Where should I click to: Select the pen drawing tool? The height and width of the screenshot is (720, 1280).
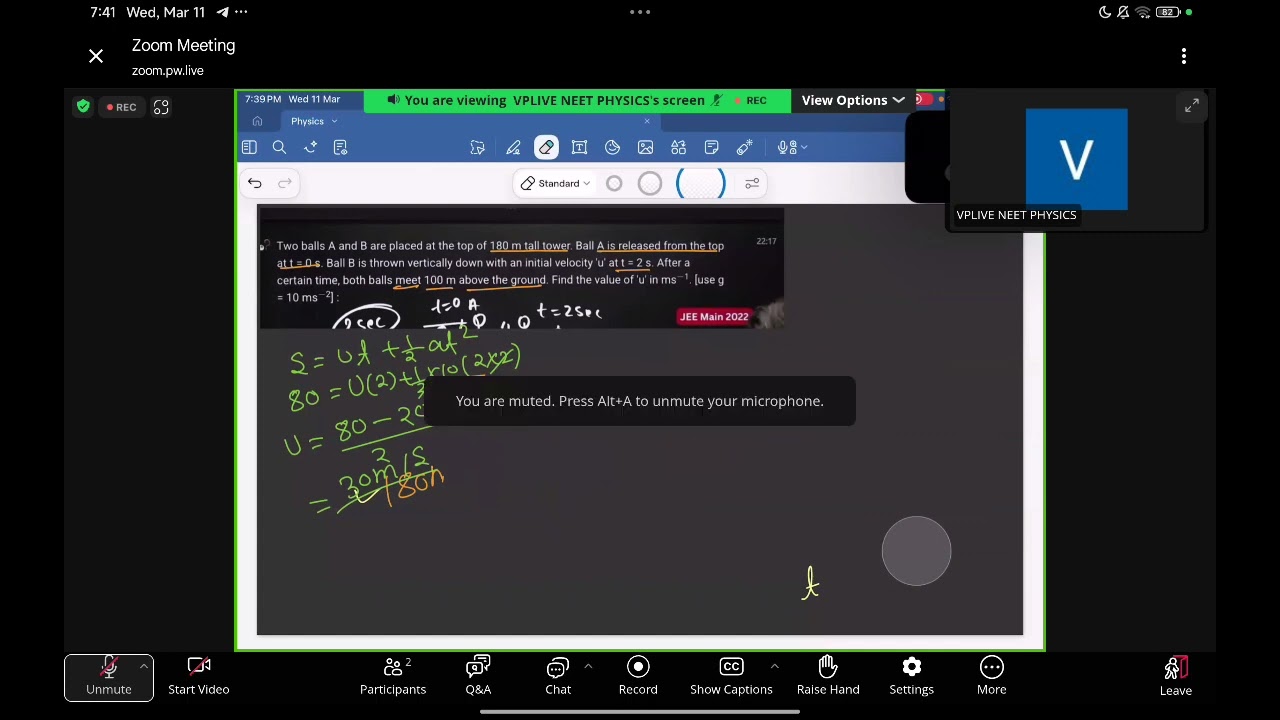pyautogui.click(x=513, y=148)
